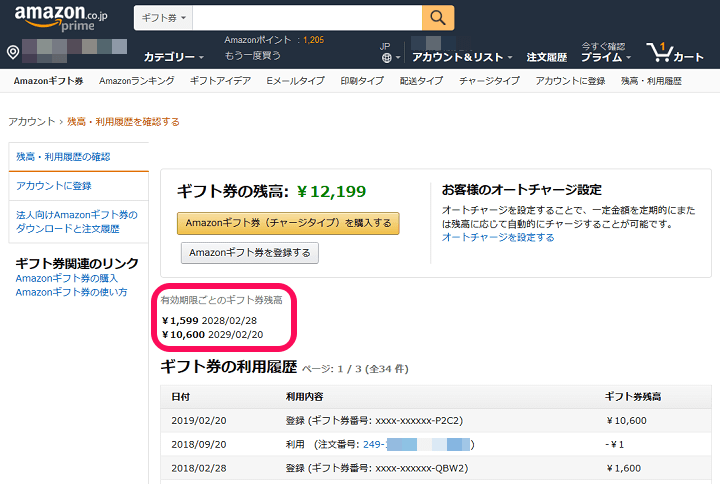Screen dimensions: 720x484
Task: Open the オートチャージを設定する link
Action: pos(497,237)
